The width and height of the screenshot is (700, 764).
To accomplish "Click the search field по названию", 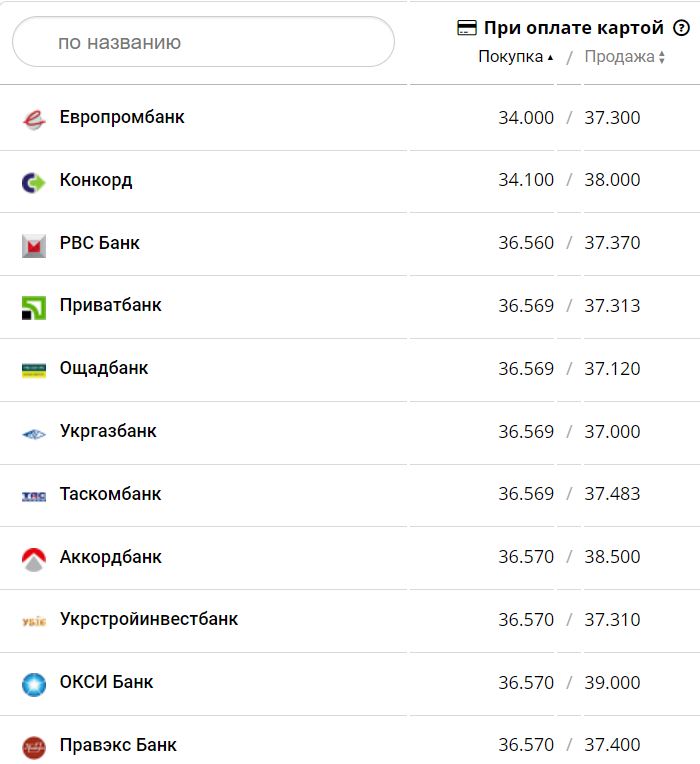I will (x=203, y=42).
